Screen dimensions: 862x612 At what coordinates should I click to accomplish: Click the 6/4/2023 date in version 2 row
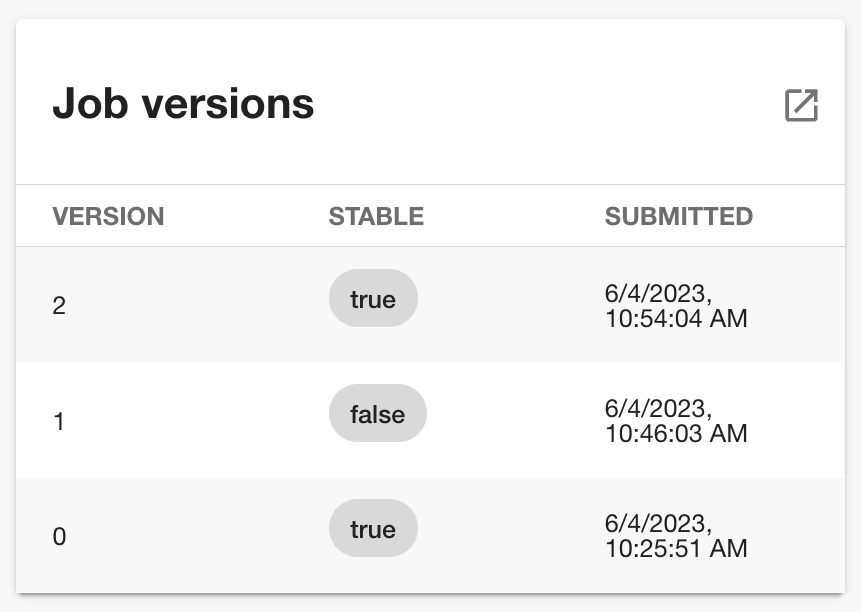pyautogui.click(x=658, y=294)
